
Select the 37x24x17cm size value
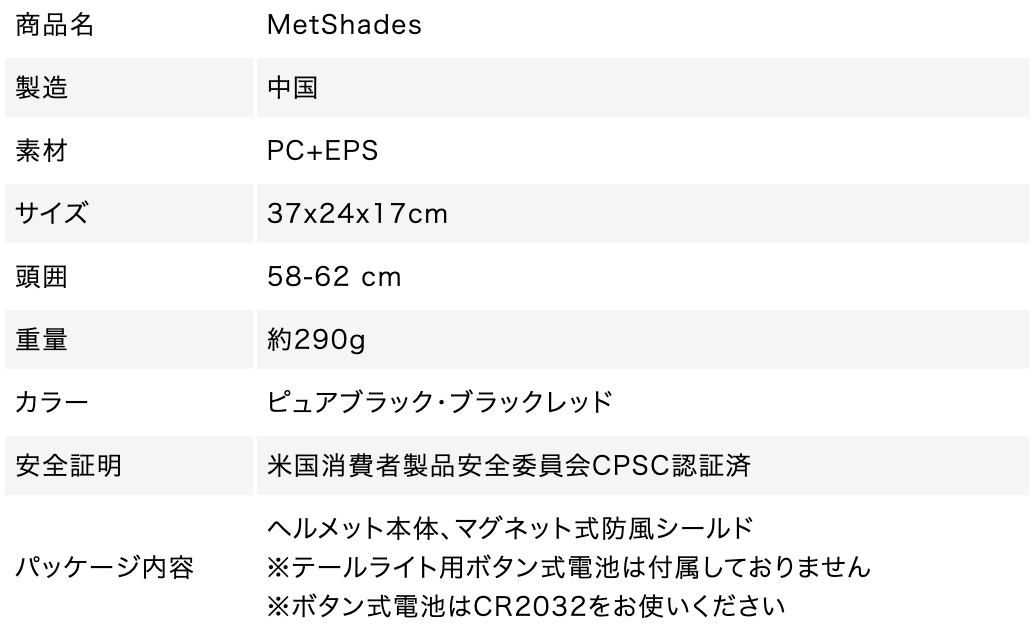click(357, 214)
